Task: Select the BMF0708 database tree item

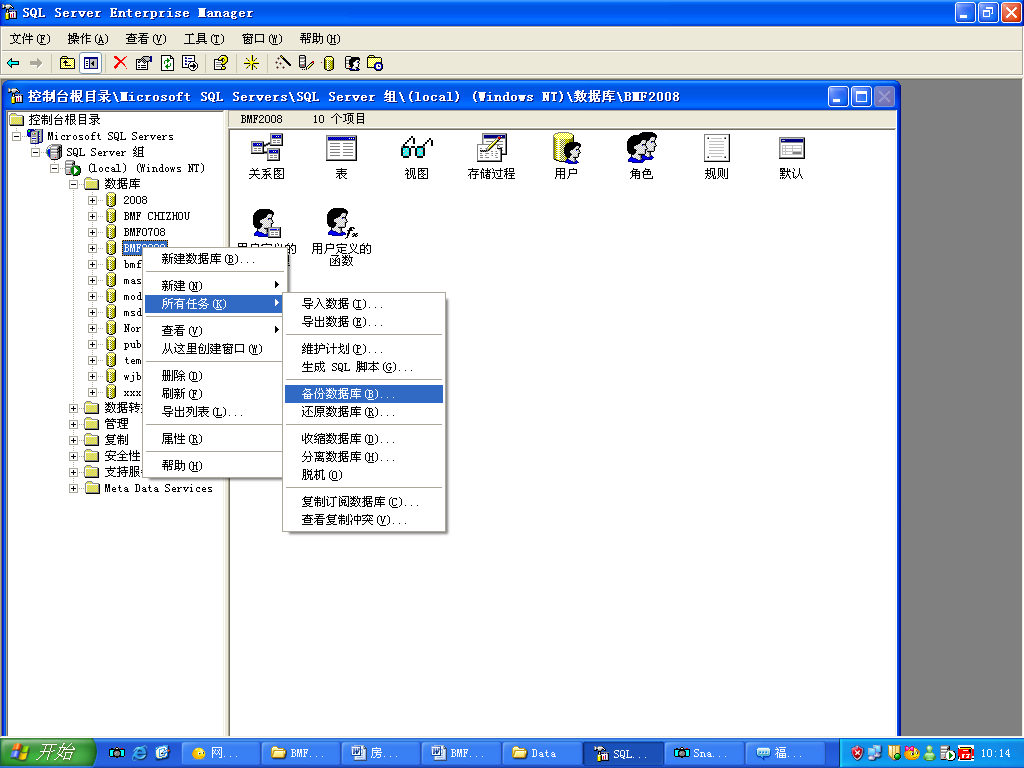Action: 144,232
